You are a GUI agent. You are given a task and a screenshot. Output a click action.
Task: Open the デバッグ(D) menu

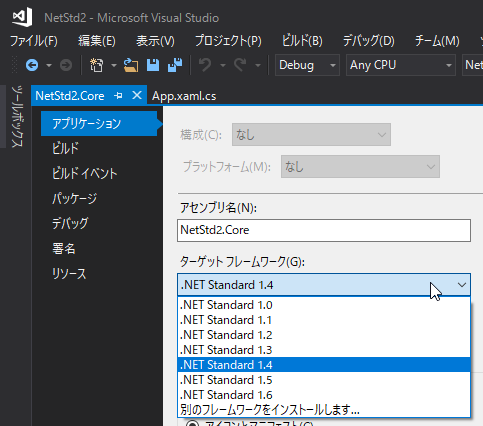tap(369, 41)
